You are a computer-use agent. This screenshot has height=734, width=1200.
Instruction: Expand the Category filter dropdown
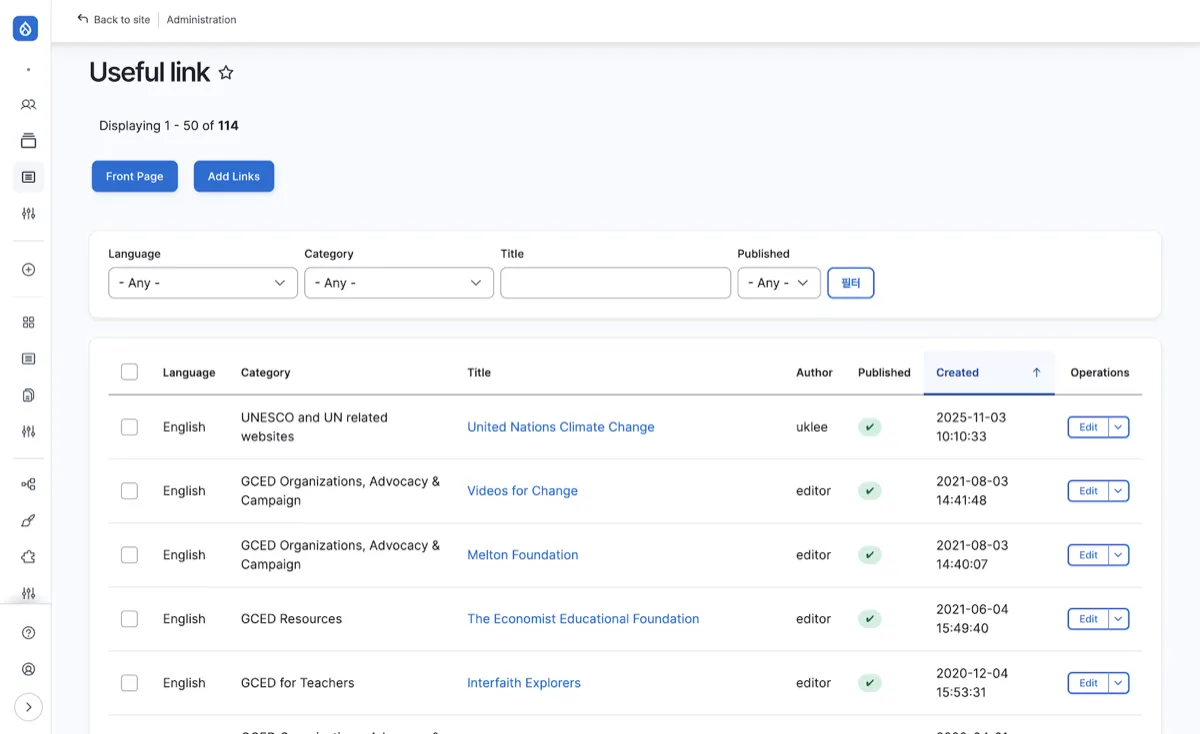pyautogui.click(x=398, y=283)
